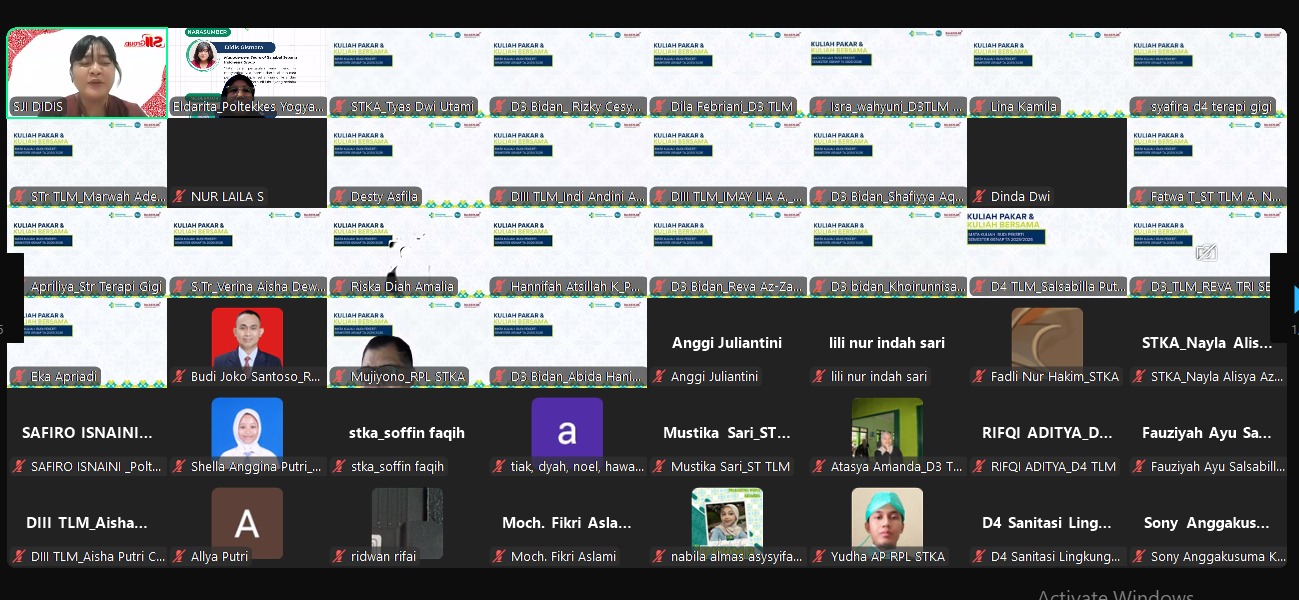Click Yudha AP RPL STKA profile photo

point(887,518)
